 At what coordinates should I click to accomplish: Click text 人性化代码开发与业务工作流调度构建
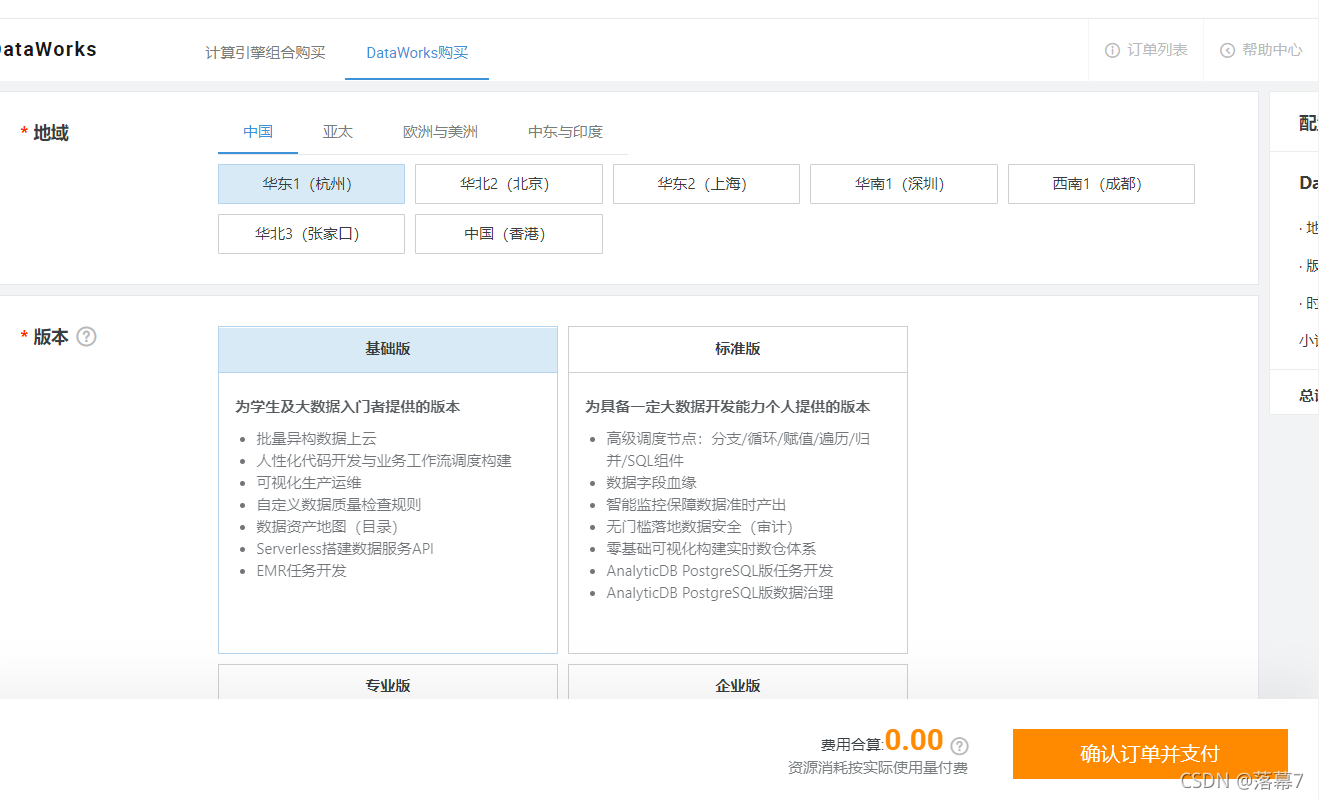point(384,461)
